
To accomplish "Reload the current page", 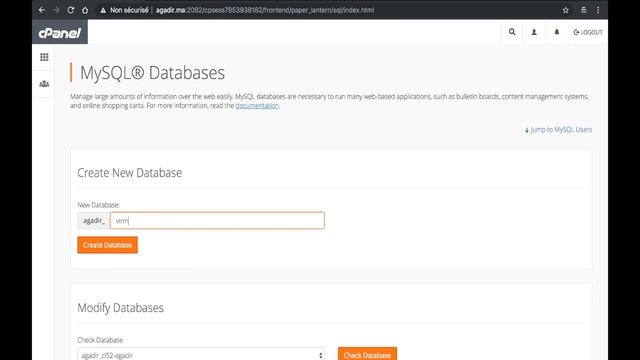I will [71, 10].
